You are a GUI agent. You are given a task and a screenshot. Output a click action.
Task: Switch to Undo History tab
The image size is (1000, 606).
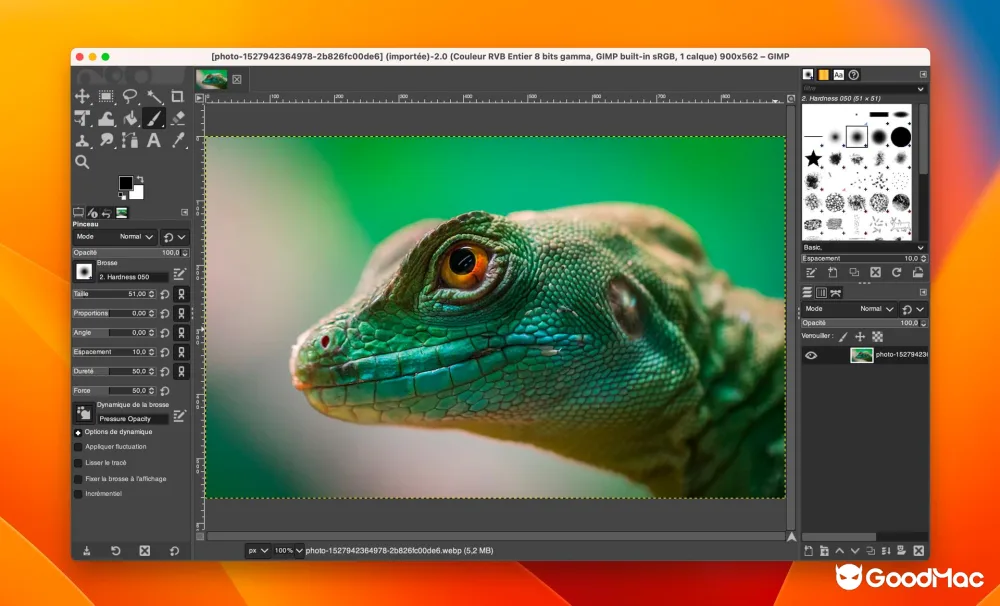click(107, 212)
